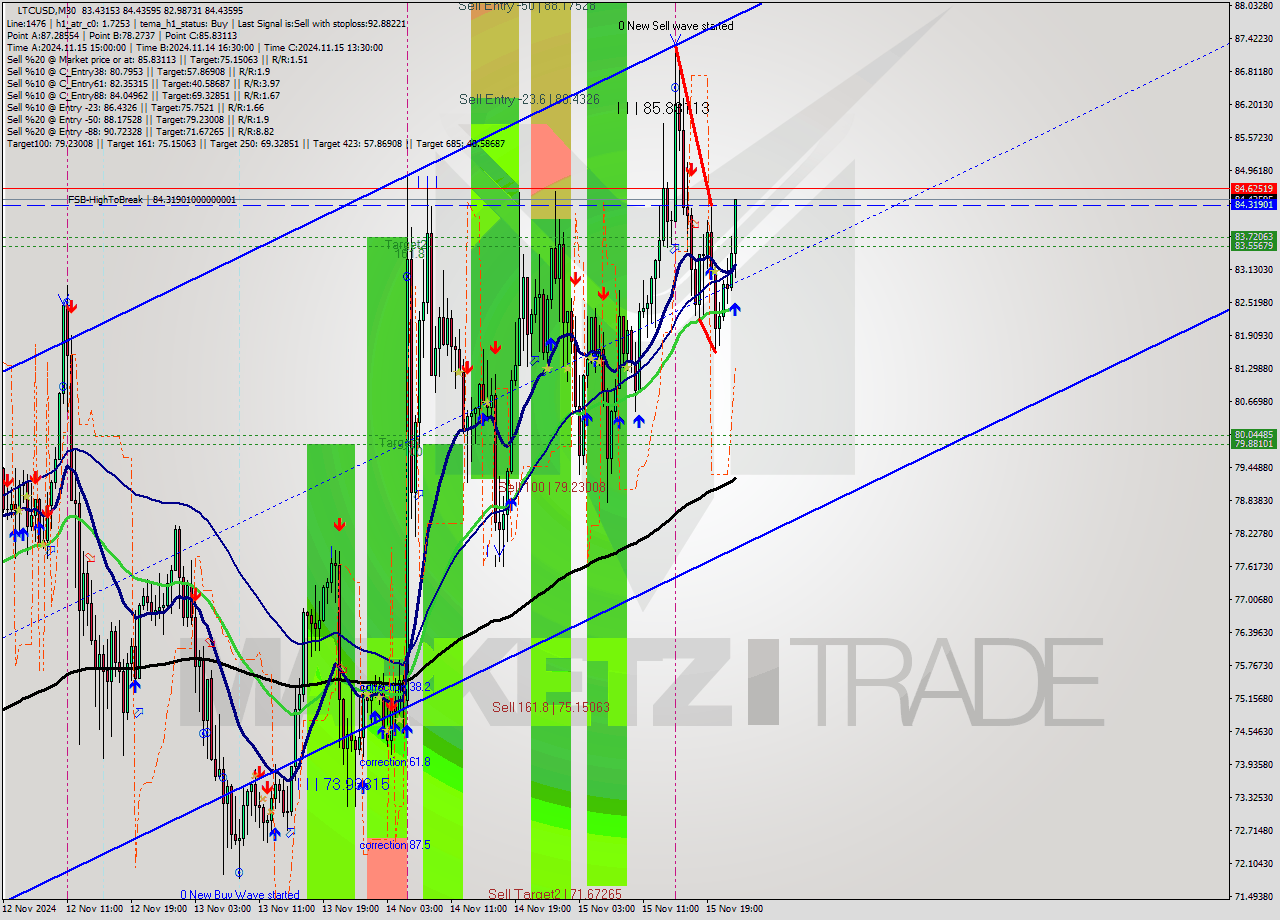This screenshot has height=920, width=1280.
Task: Click the green 79.88101 price tag
Action: pyautogui.click(x=1253, y=443)
